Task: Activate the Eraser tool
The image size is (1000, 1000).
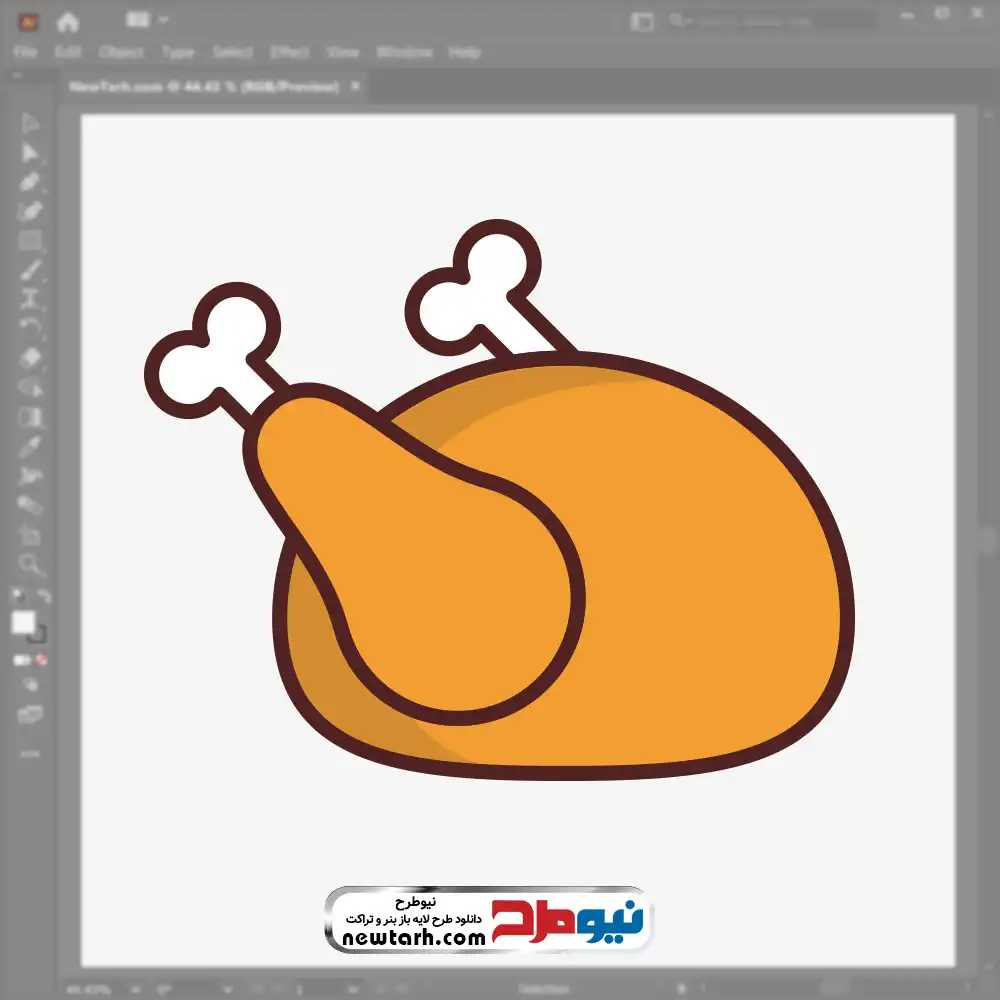Action: pyautogui.click(x=30, y=357)
